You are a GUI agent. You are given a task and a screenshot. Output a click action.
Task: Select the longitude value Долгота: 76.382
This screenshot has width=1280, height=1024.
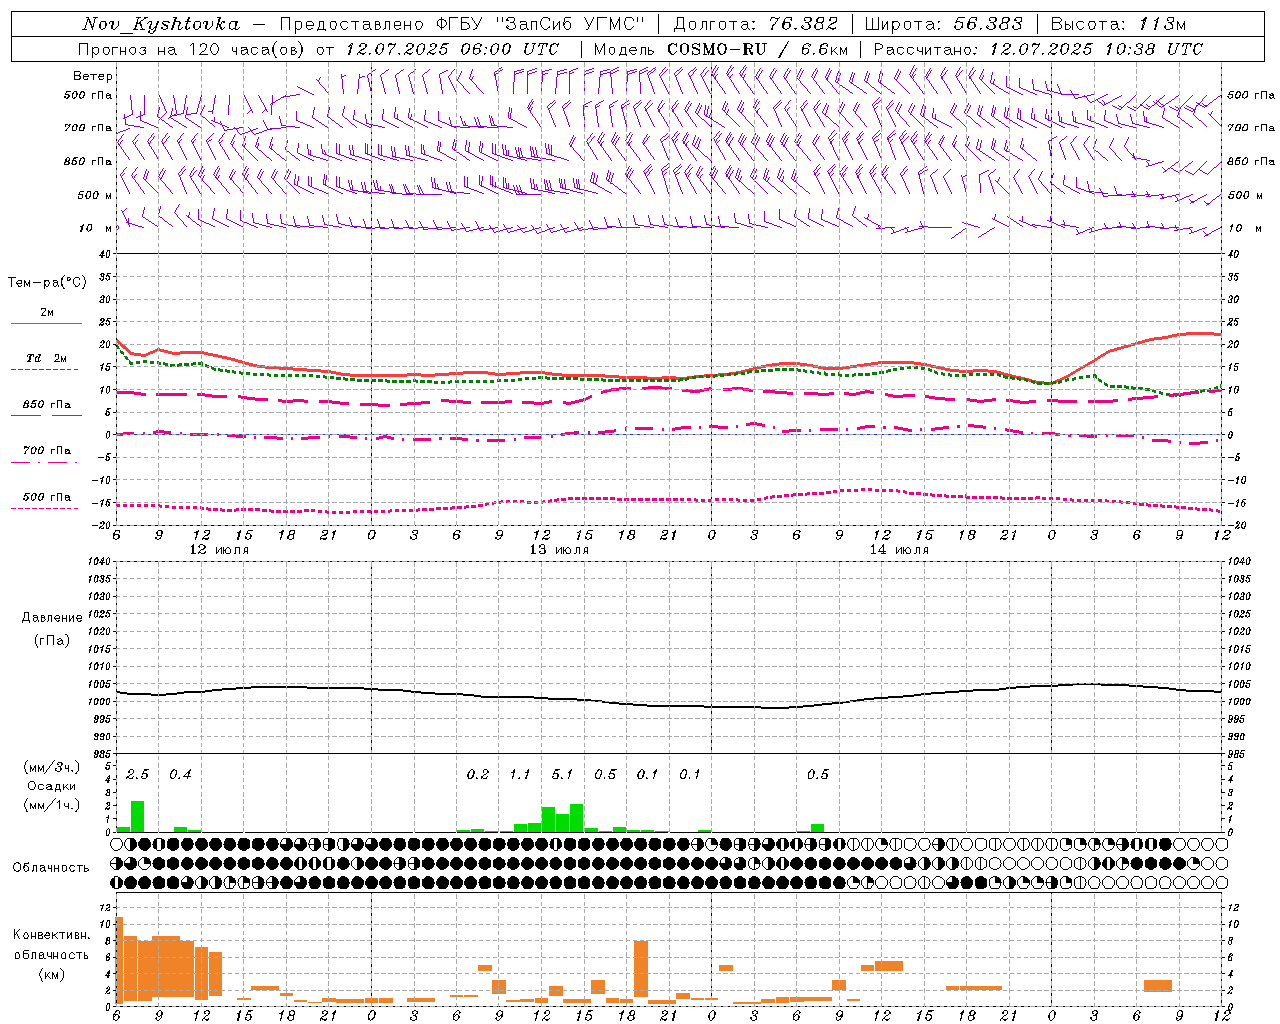tap(756, 24)
